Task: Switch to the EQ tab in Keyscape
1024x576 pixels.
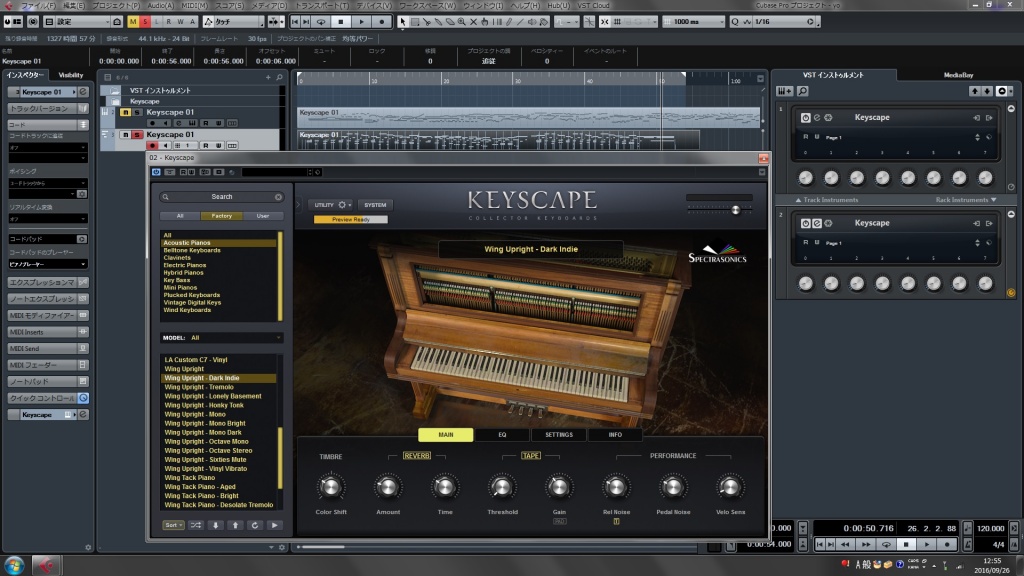Action: click(503, 434)
